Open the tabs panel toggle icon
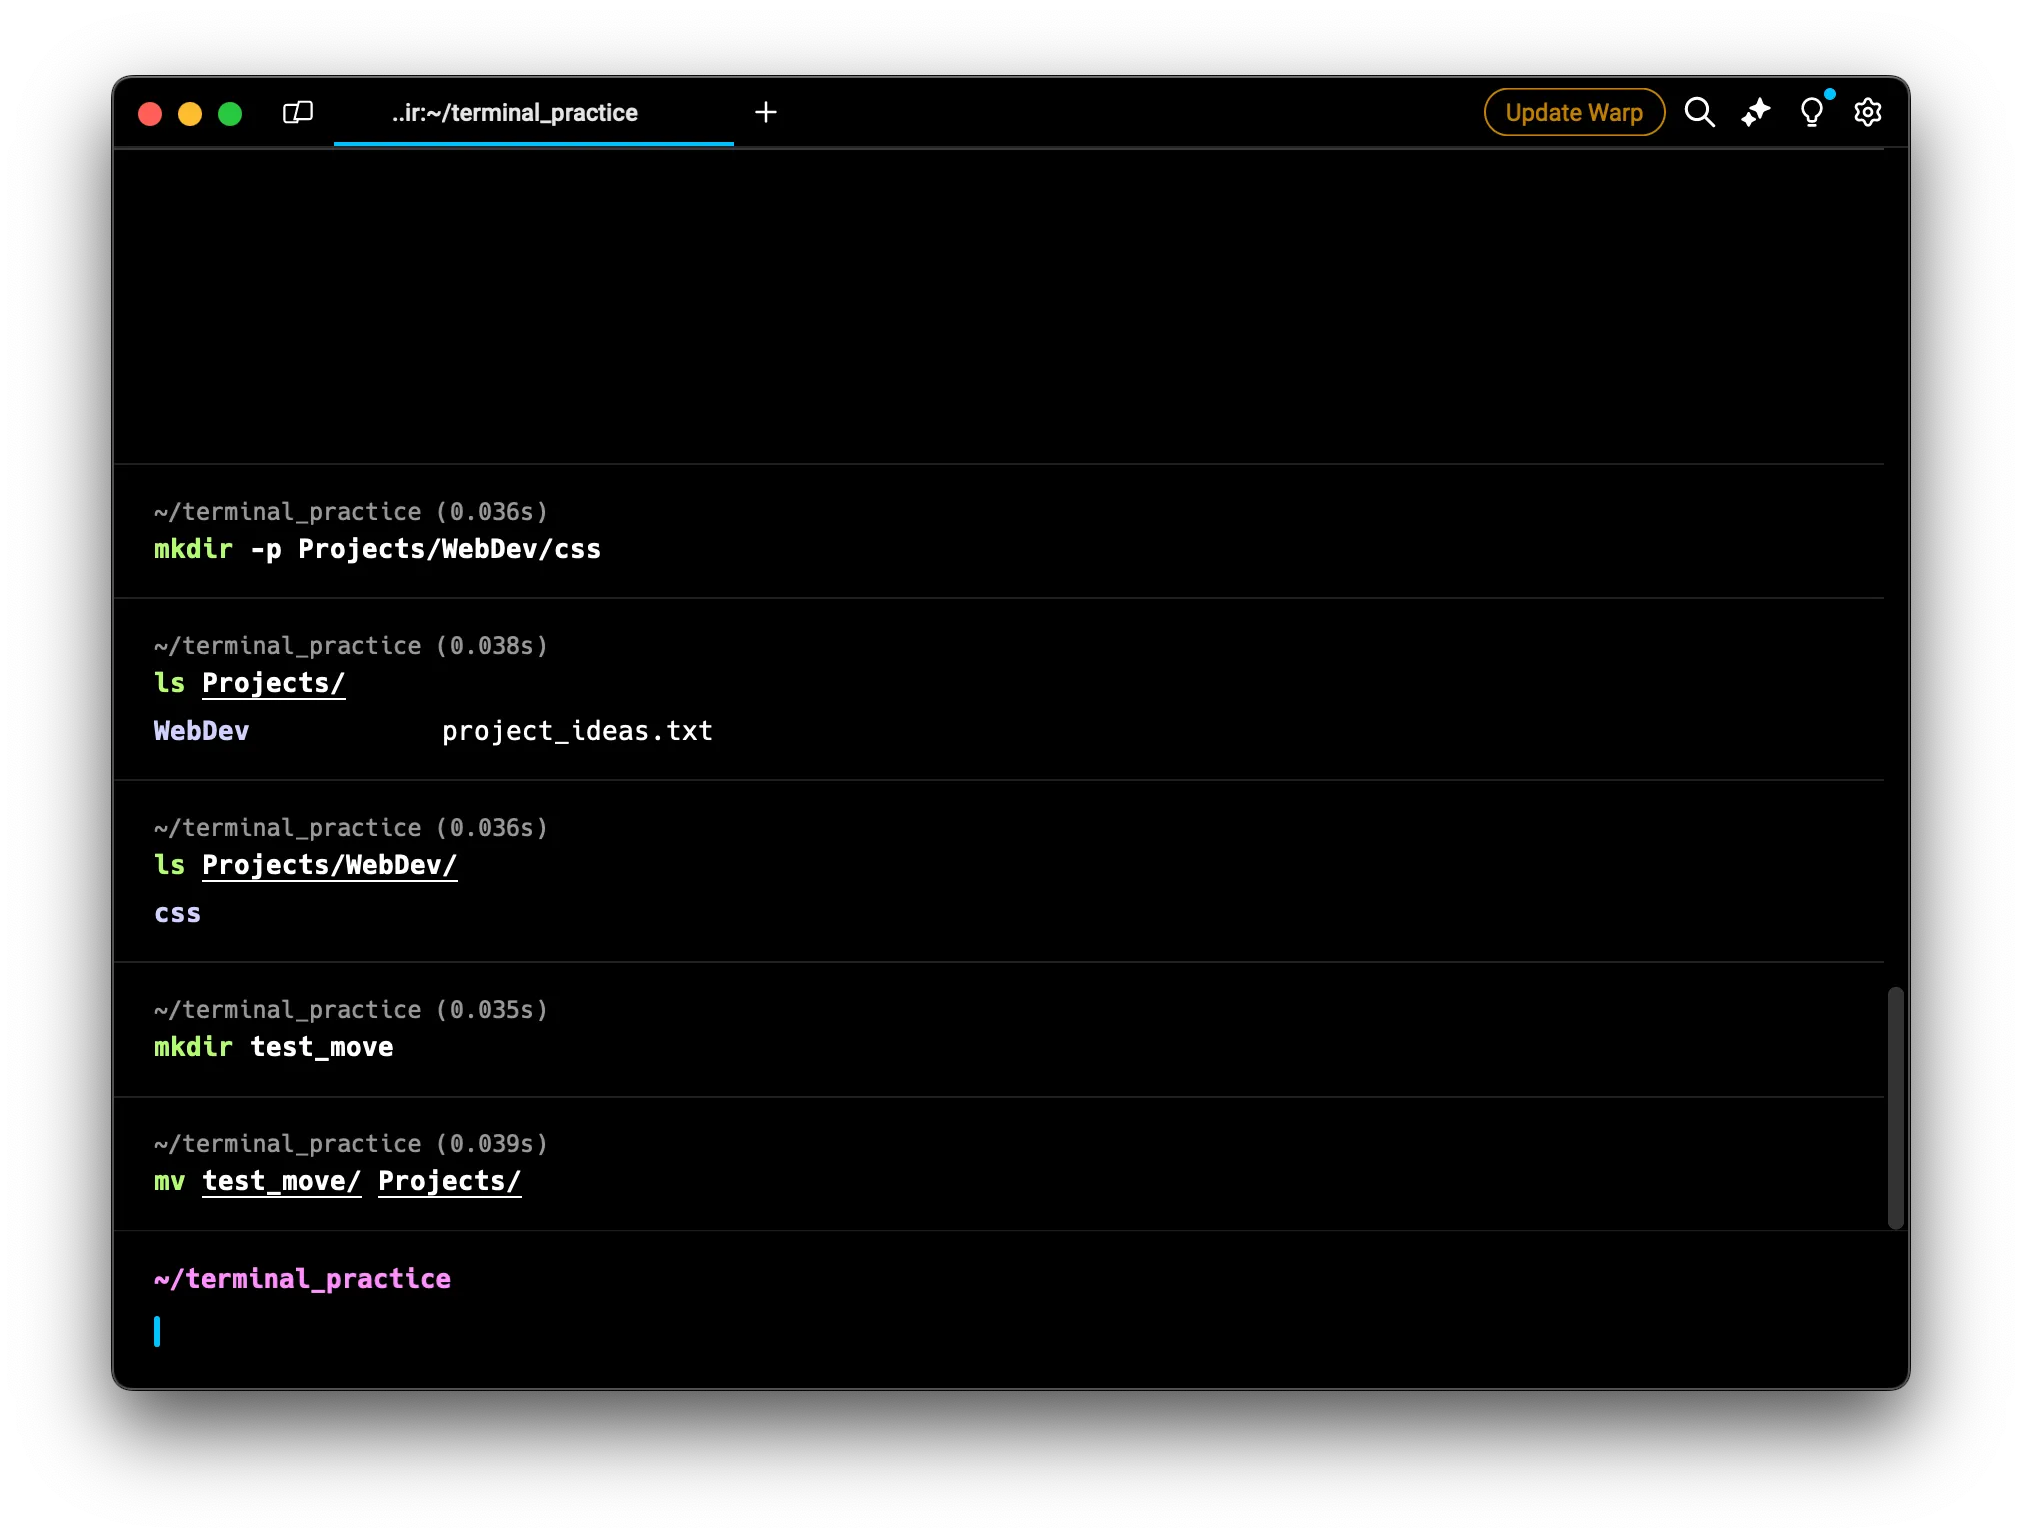The height and width of the screenshot is (1538, 2022). [298, 112]
